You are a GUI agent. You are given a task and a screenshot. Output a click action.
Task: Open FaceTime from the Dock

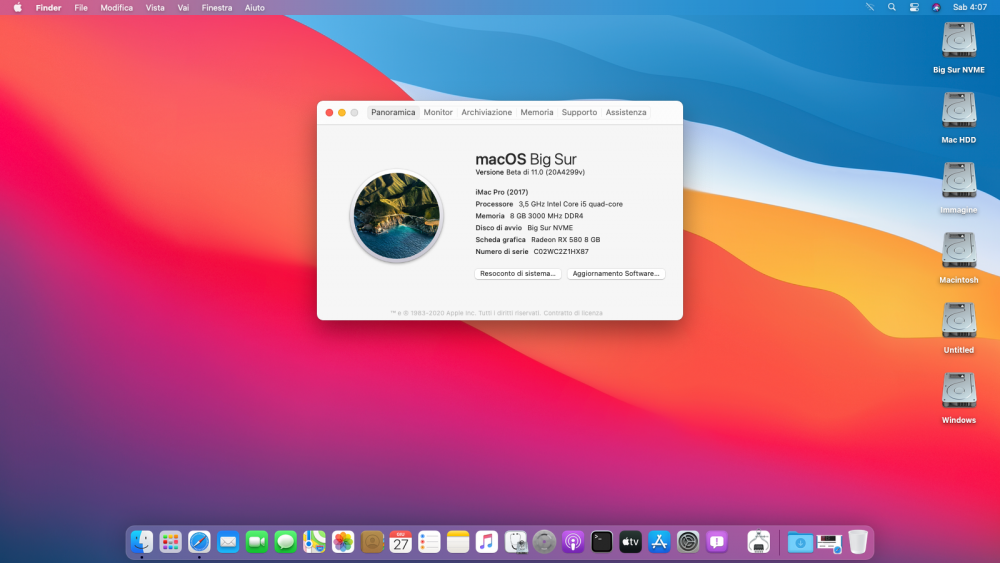(x=256, y=542)
